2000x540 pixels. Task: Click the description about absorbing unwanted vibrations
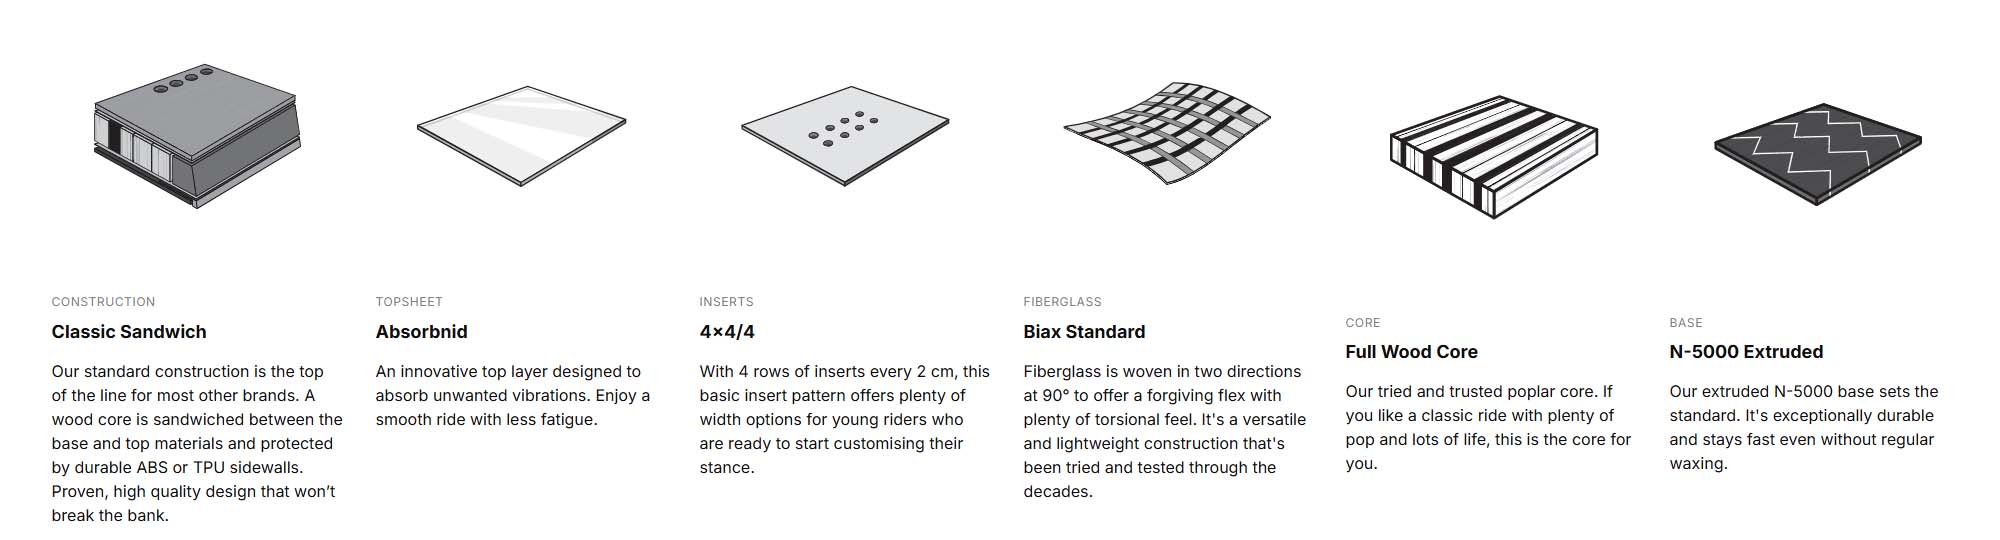pos(512,395)
